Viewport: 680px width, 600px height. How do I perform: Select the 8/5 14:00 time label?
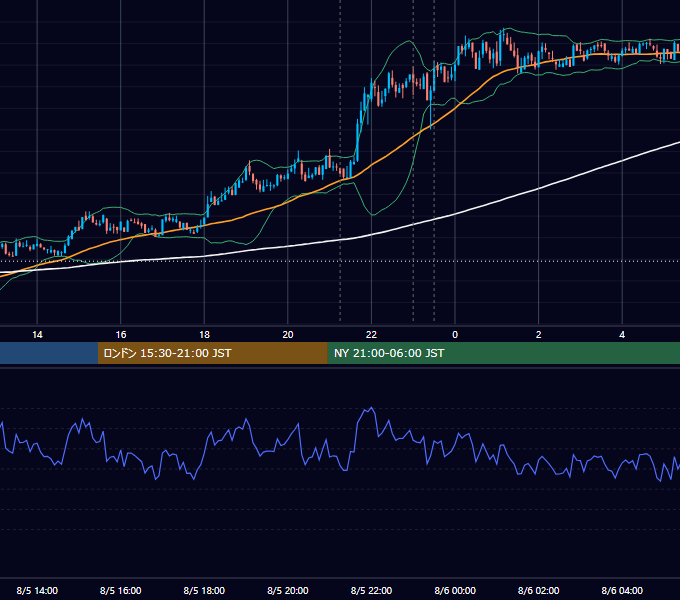click(x=37, y=590)
